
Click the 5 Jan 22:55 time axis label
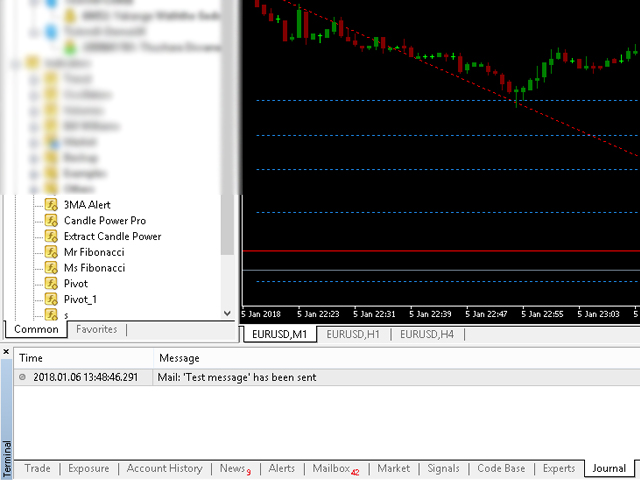click(x=542, y=314)
